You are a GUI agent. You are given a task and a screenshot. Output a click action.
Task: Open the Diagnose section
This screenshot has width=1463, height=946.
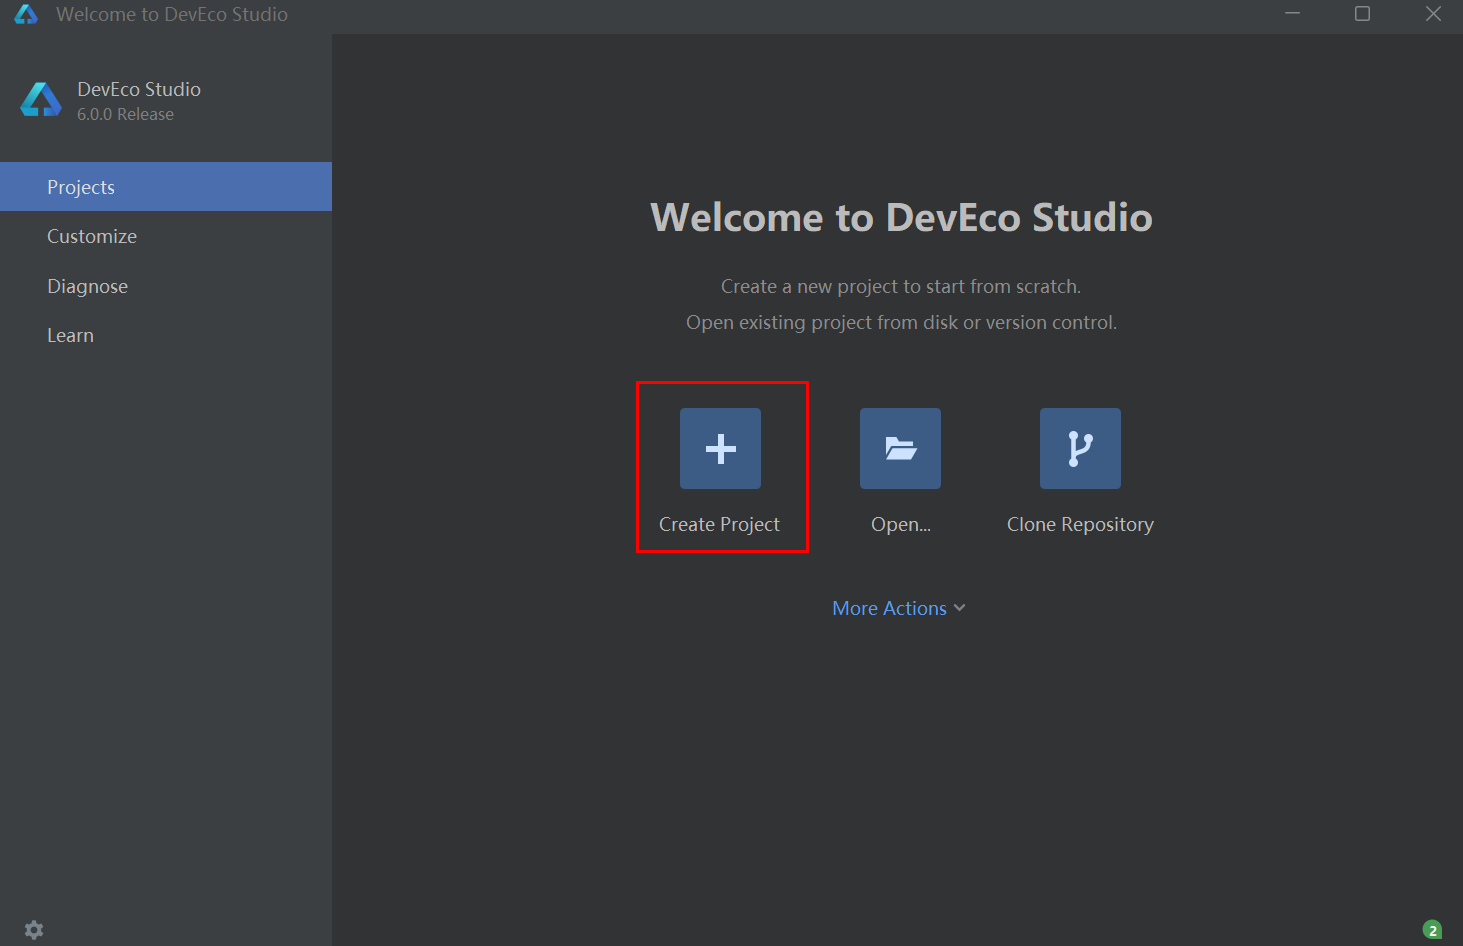(x=88, y=286)
